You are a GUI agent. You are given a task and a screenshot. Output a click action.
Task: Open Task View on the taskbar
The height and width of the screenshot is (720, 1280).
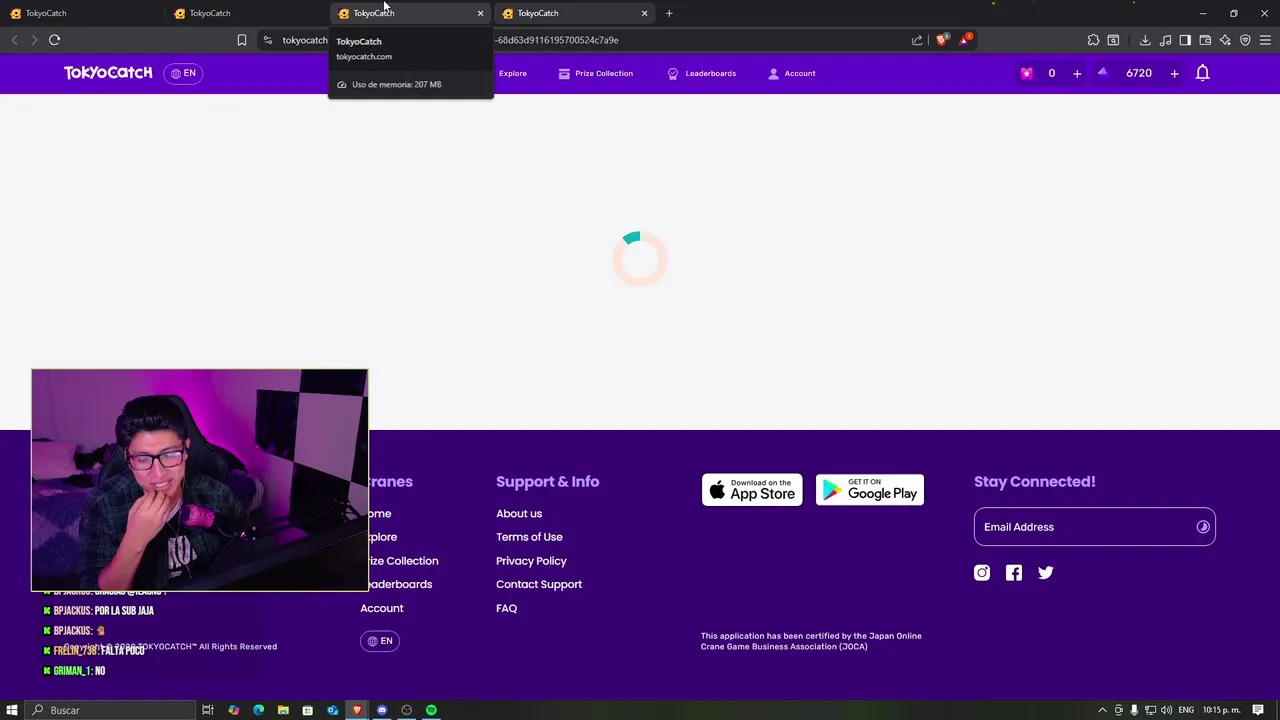coord(208,710)
